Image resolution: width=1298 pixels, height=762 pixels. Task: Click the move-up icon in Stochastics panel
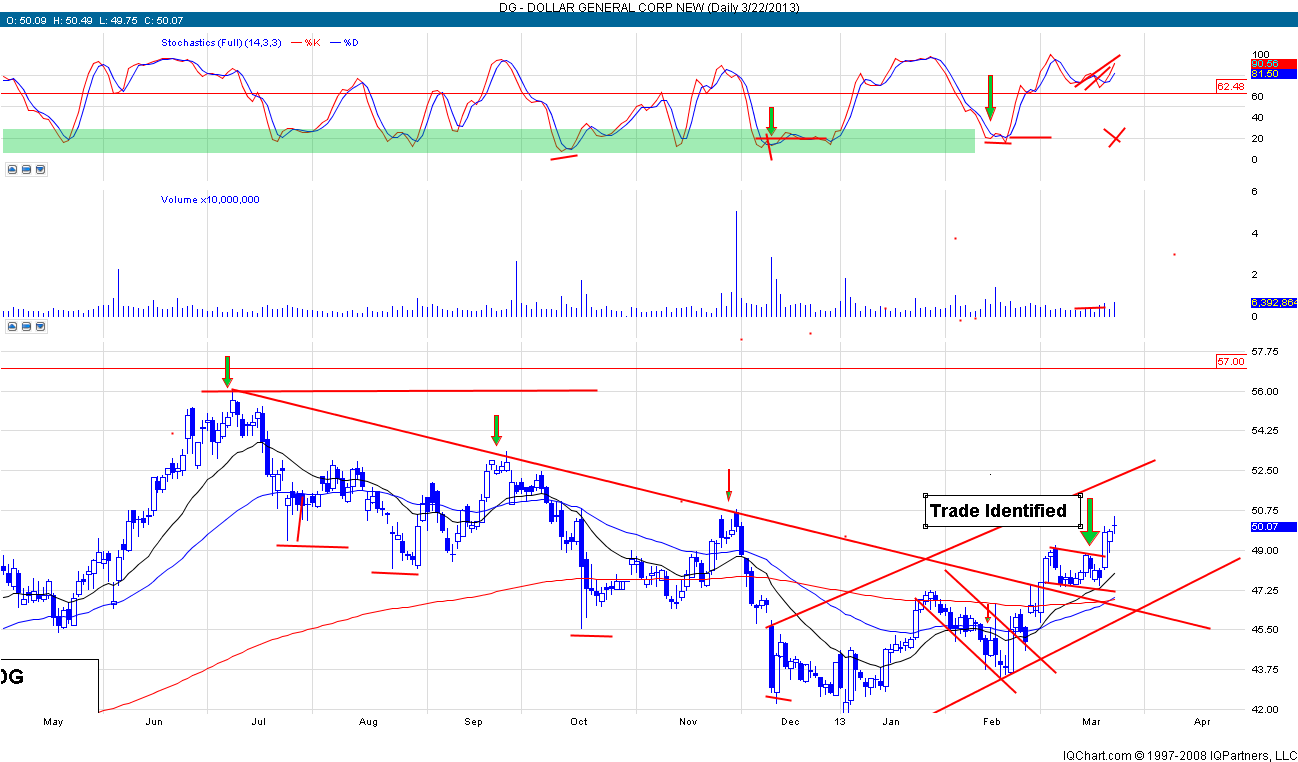pos(12,169)
